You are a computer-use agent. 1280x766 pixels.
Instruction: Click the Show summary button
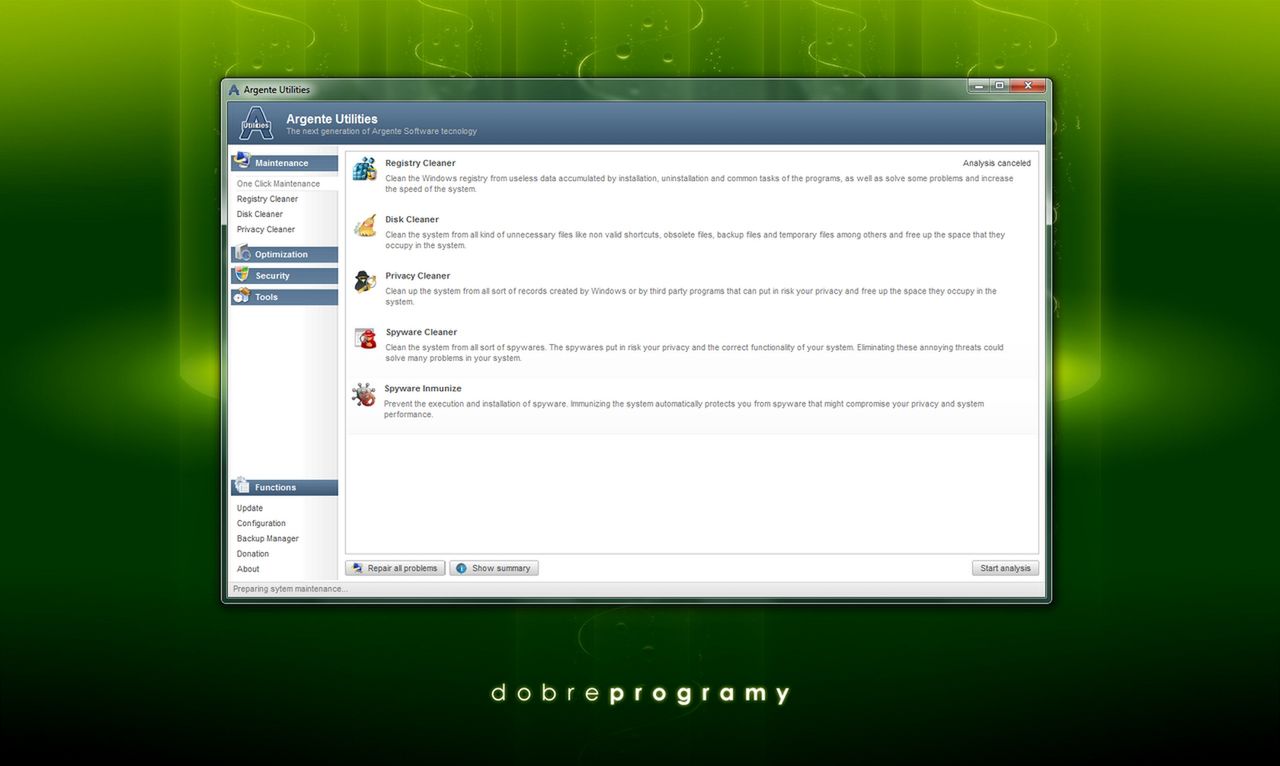tap(494, 568)
